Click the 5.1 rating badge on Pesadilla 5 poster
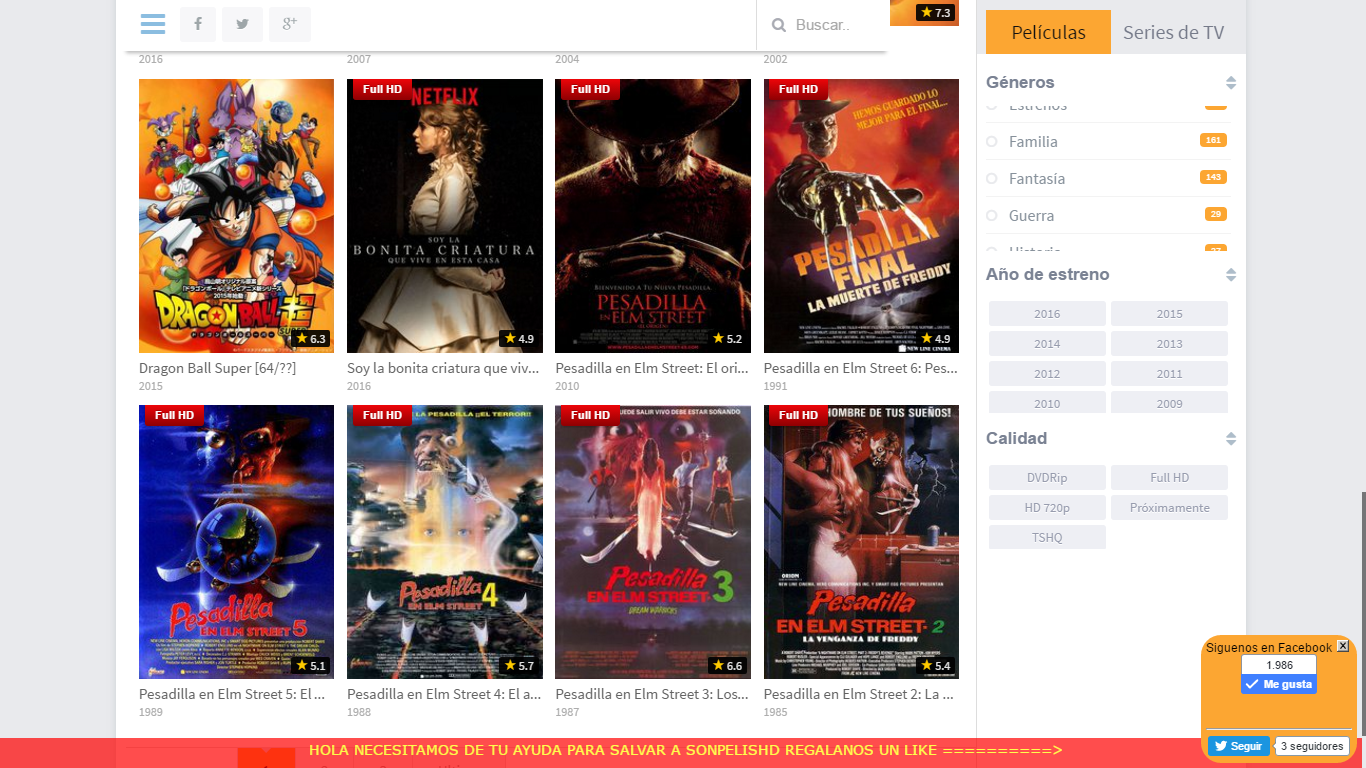1366x768 pixels. [311, 665]
